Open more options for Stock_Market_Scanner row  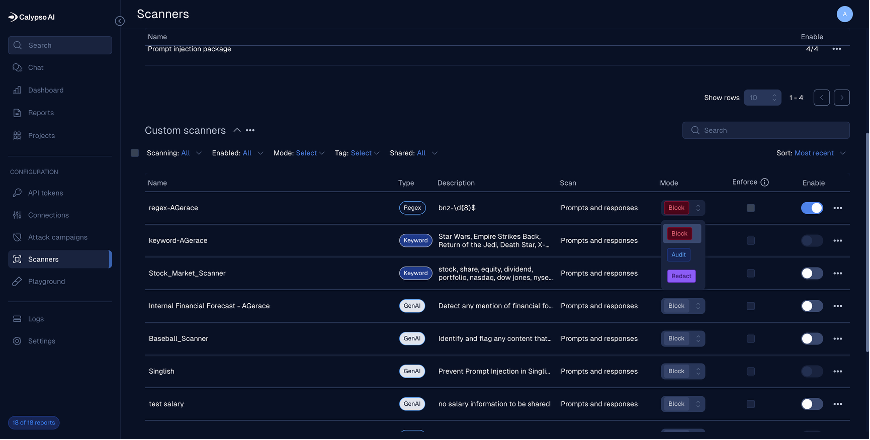click(838, 274)
